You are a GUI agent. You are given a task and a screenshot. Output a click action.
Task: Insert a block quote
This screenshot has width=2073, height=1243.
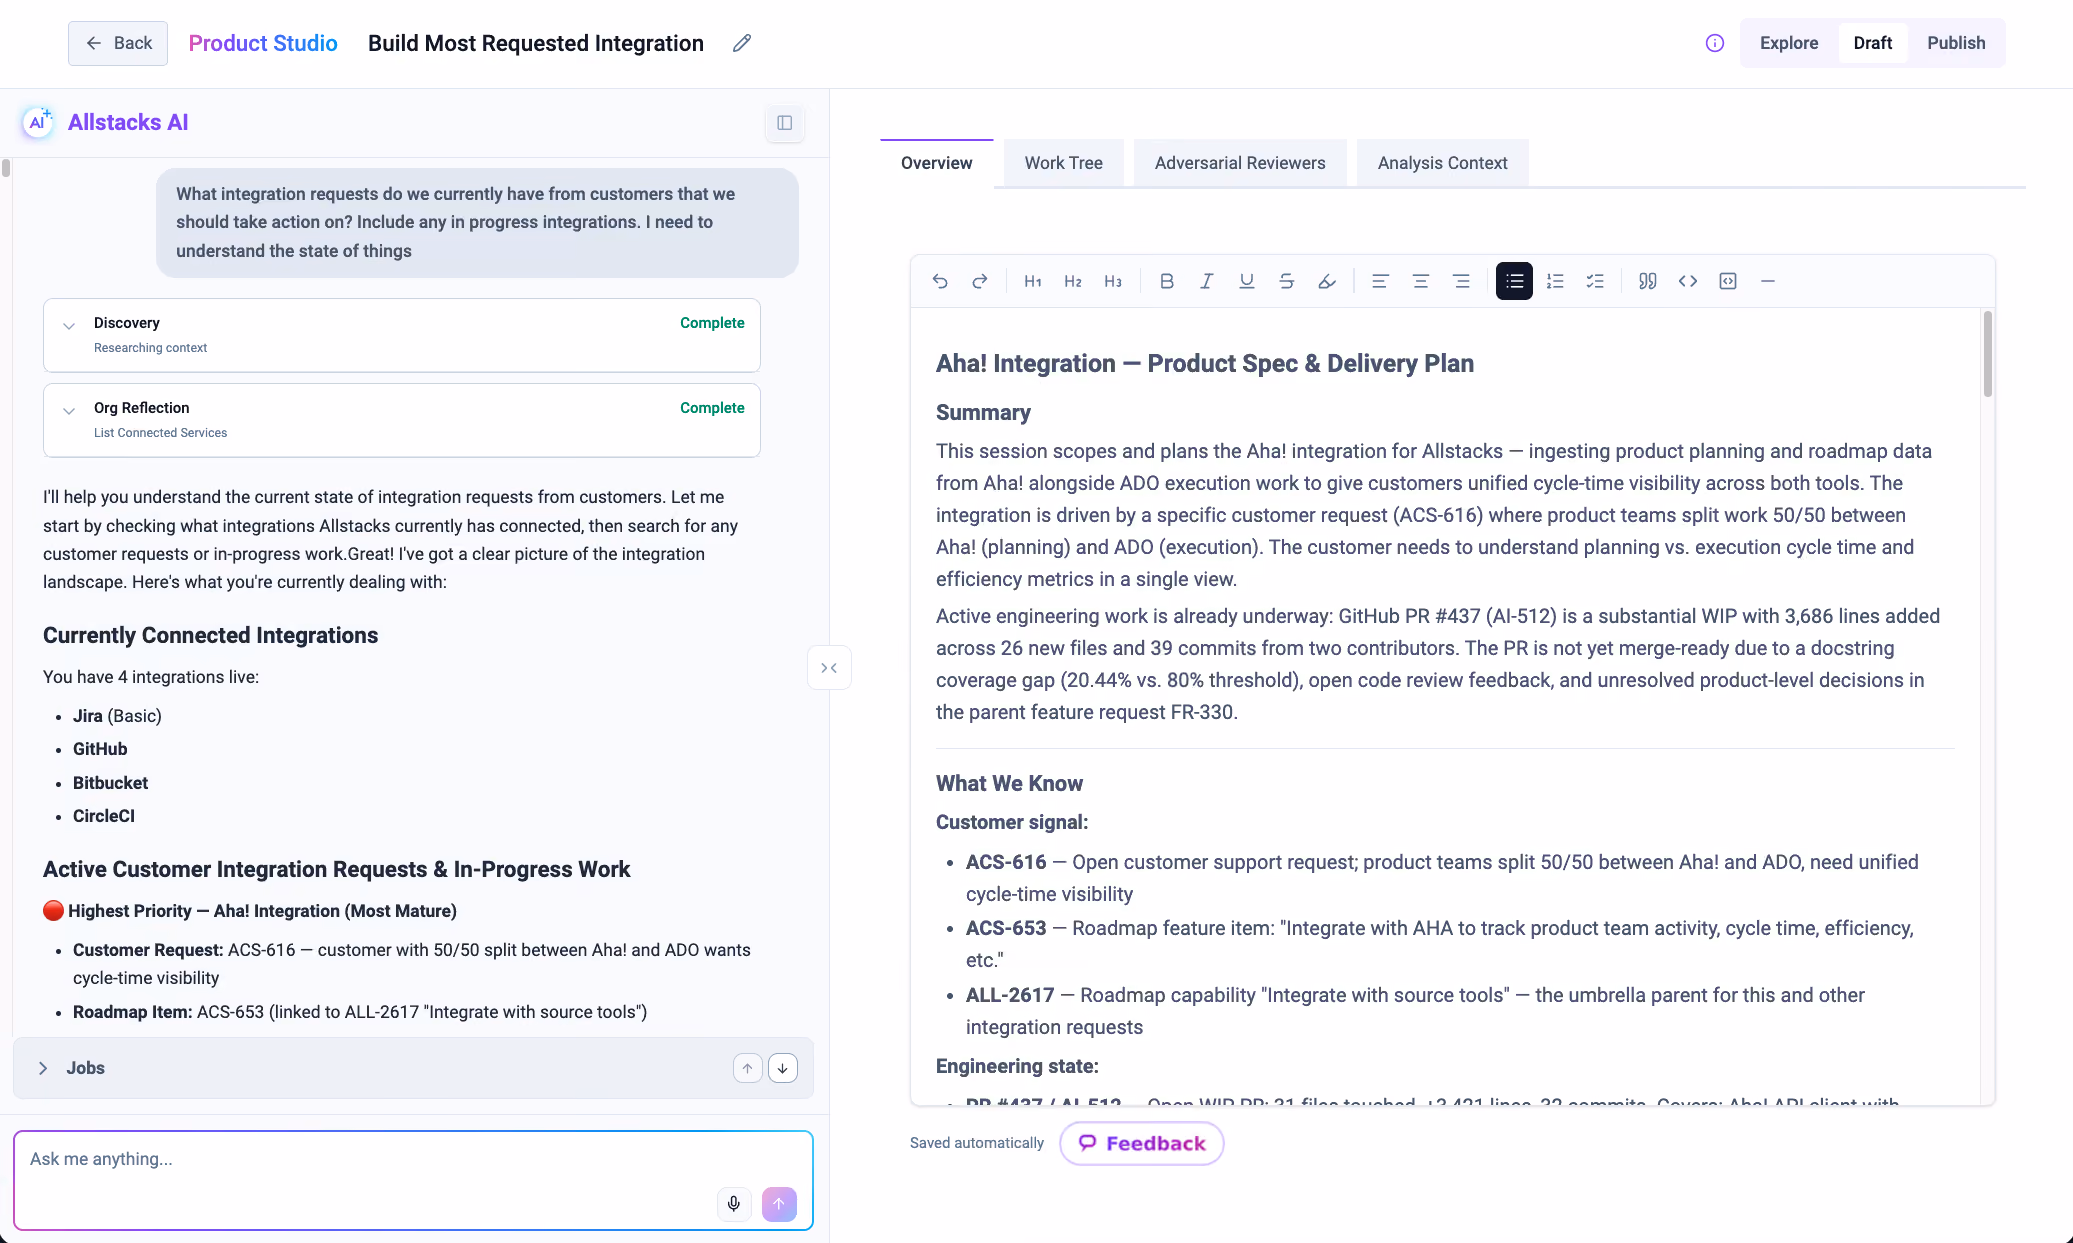click(1648, 281)
